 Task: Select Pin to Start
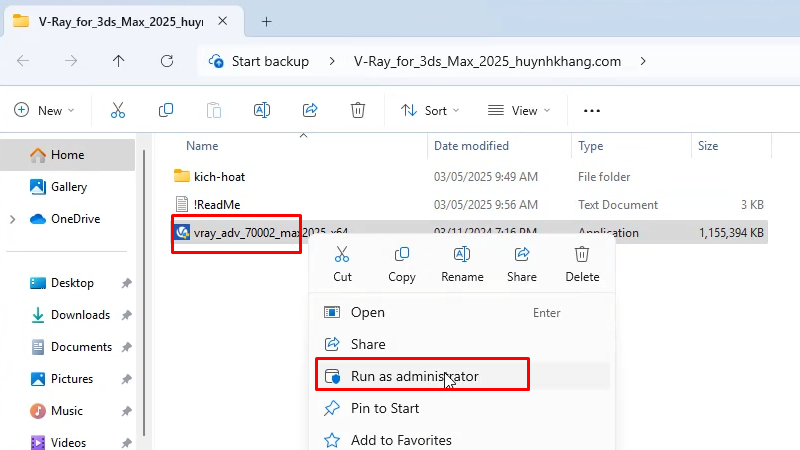(x=462, y=408)
